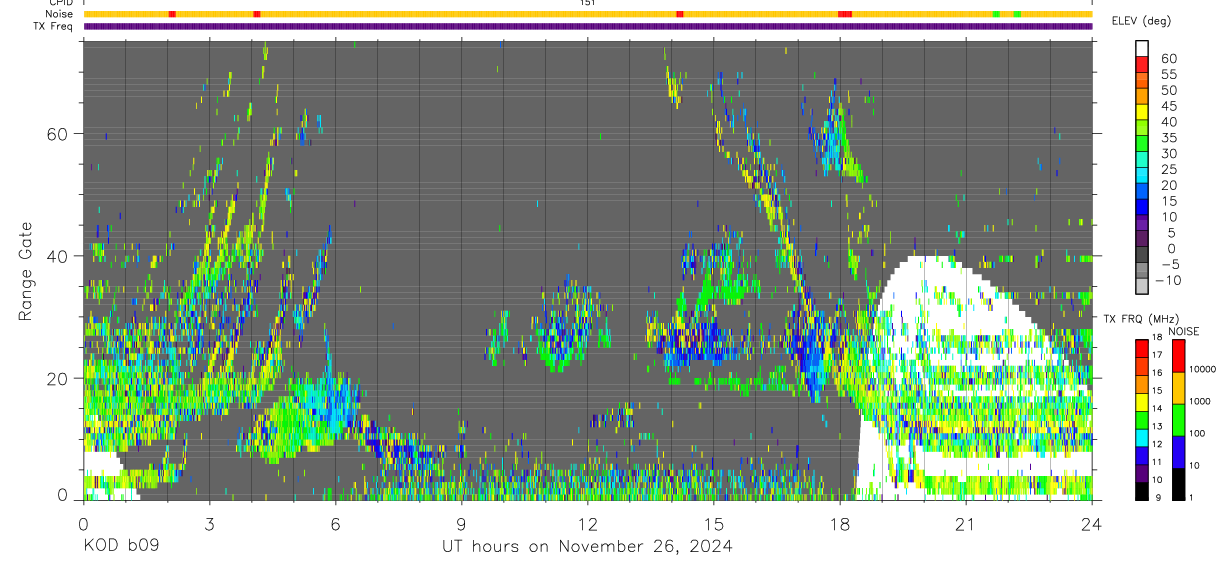Click the 'KOD b09' radar beam label
Screen dimensions: 1228x567
pyautogui.click(x=120, y=546)
